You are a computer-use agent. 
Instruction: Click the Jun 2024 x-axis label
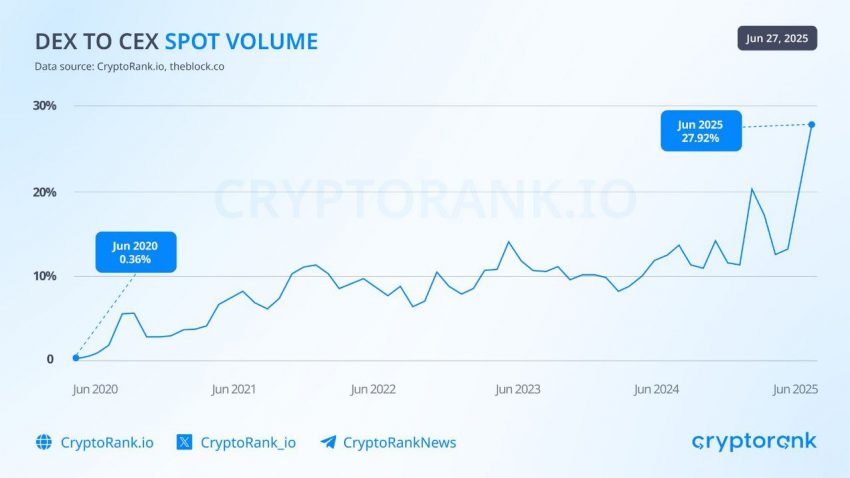[x=656, y=389]
